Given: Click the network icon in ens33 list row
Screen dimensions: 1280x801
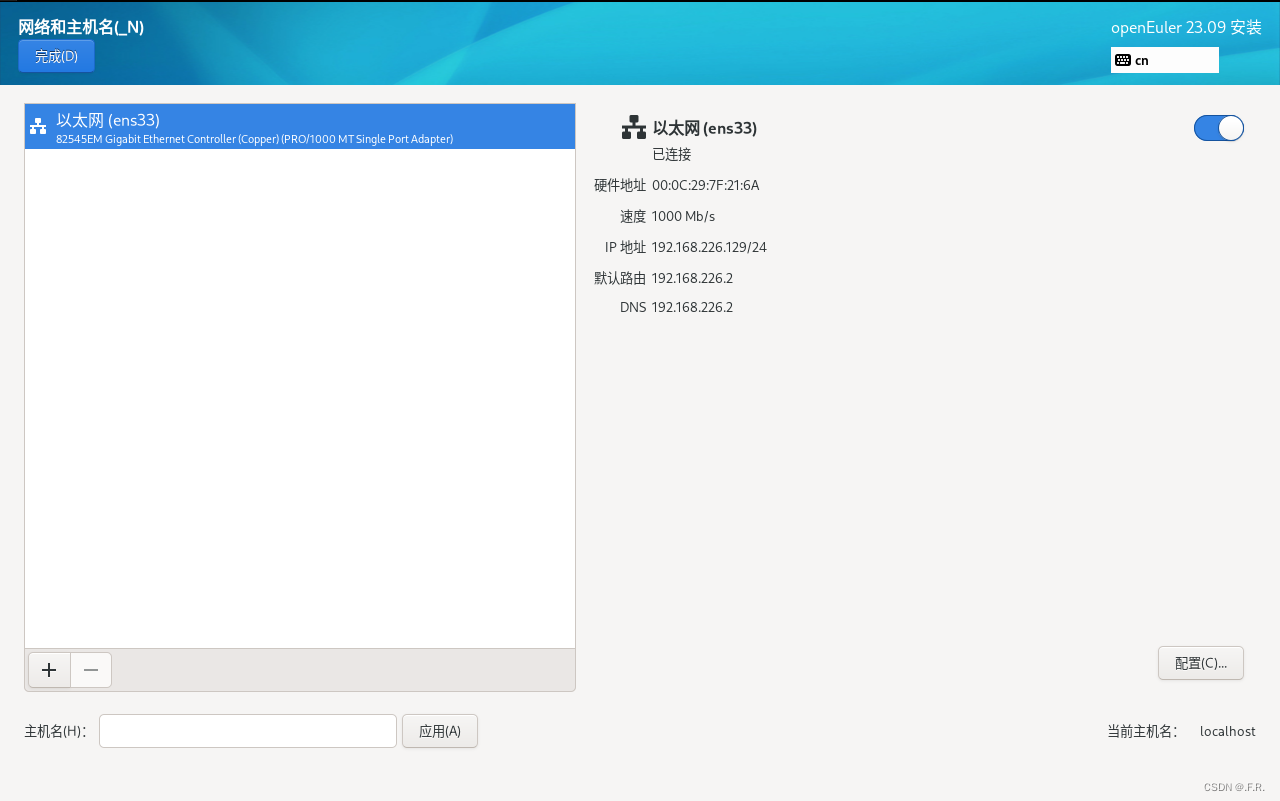Looking at the screenshot, I should [x=38, y=127].
